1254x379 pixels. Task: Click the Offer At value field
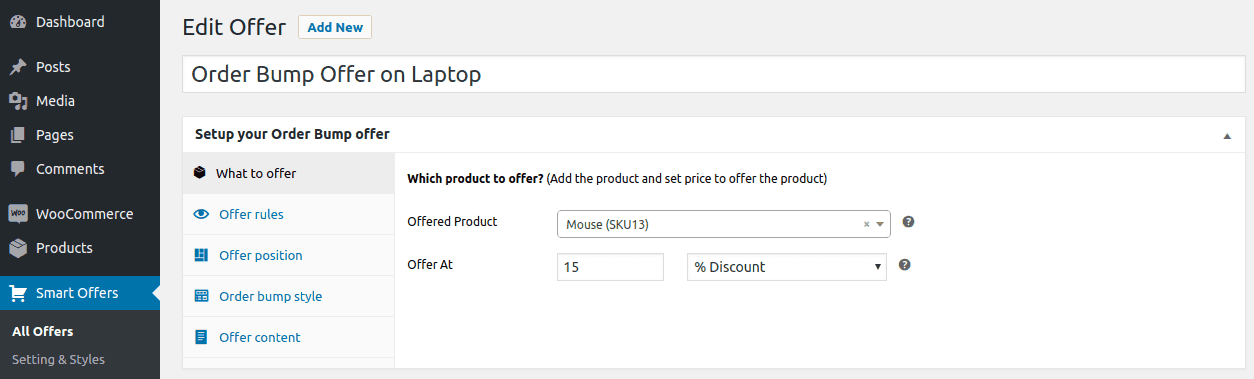pyautogui.click(x=610, y=267)
